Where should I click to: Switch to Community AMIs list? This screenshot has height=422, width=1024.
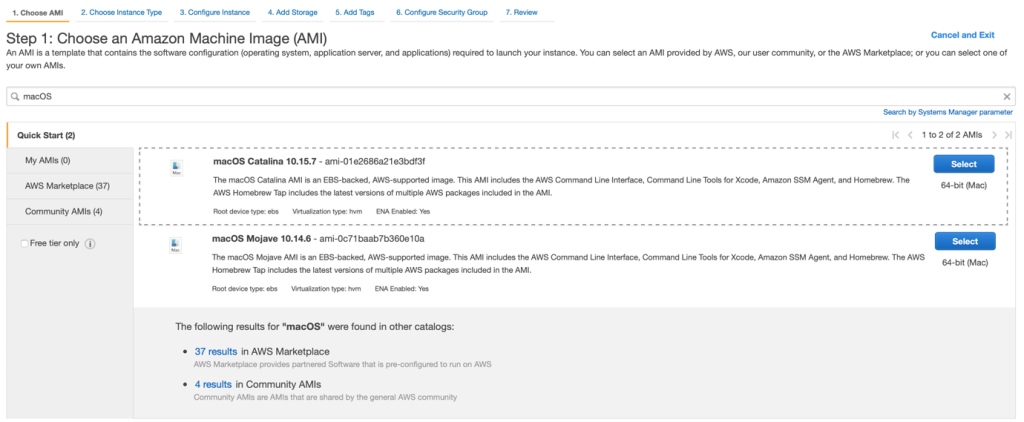64,211
